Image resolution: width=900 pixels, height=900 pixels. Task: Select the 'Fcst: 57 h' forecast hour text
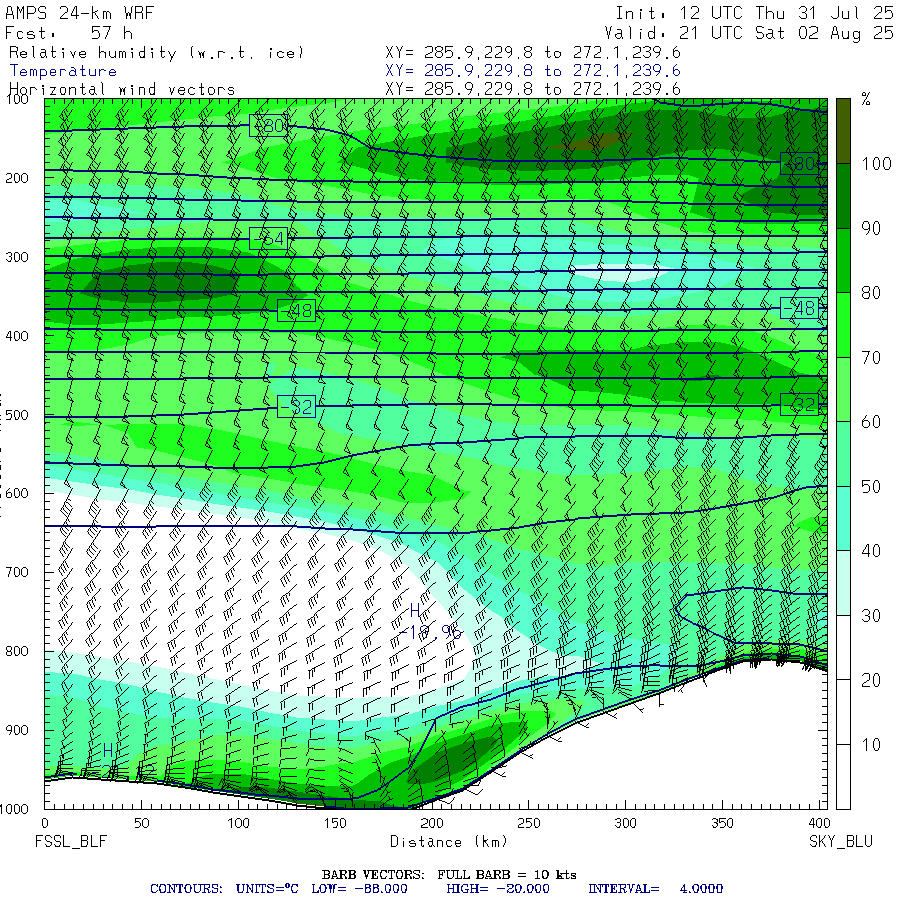(69, 33)
